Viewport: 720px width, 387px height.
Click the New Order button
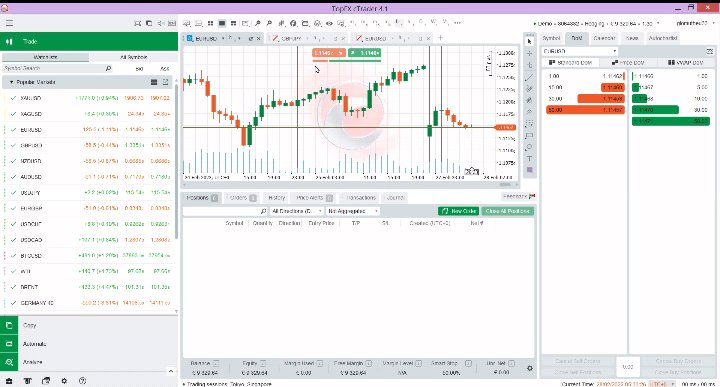tap(459, 211)
